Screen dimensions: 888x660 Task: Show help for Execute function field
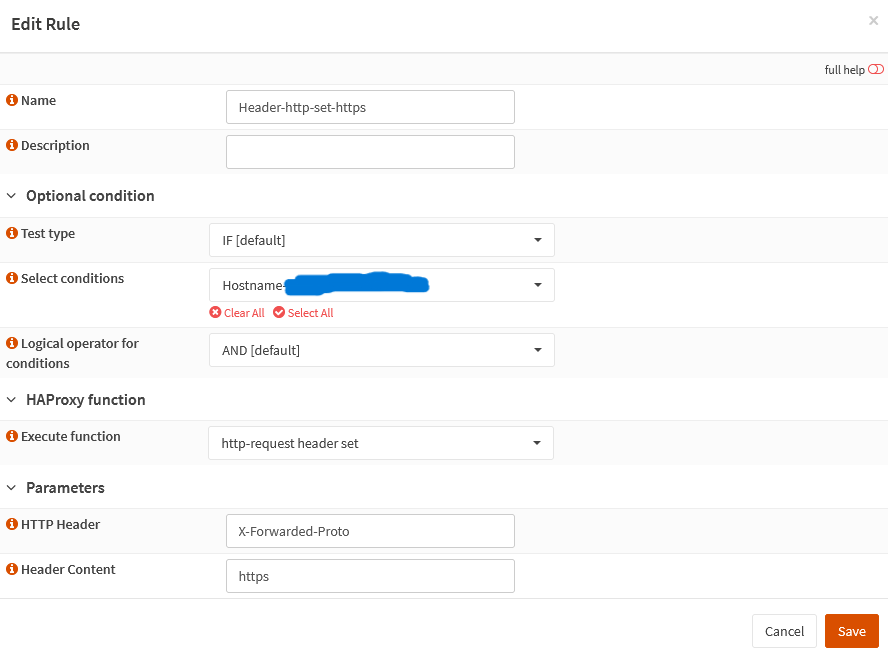click(x=12, y=437)
